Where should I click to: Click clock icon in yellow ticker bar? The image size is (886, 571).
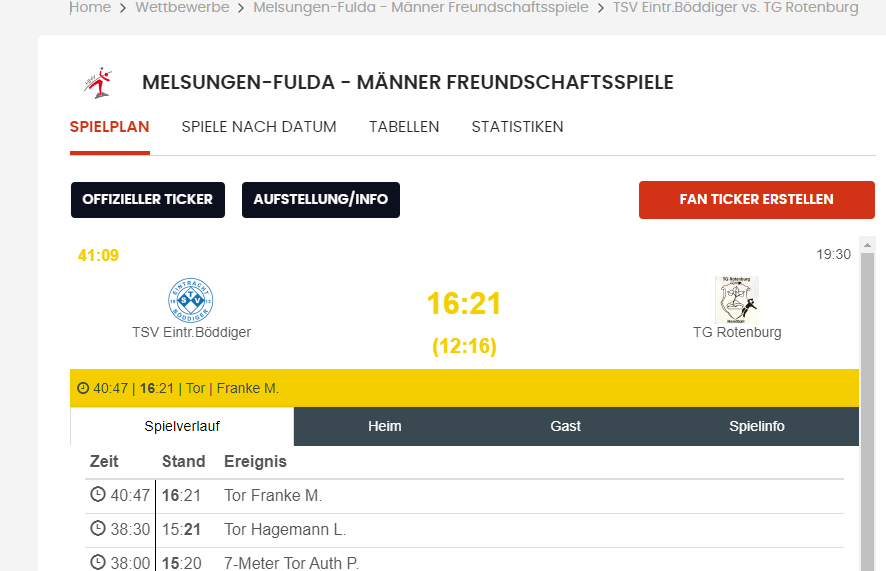point(83,388)
